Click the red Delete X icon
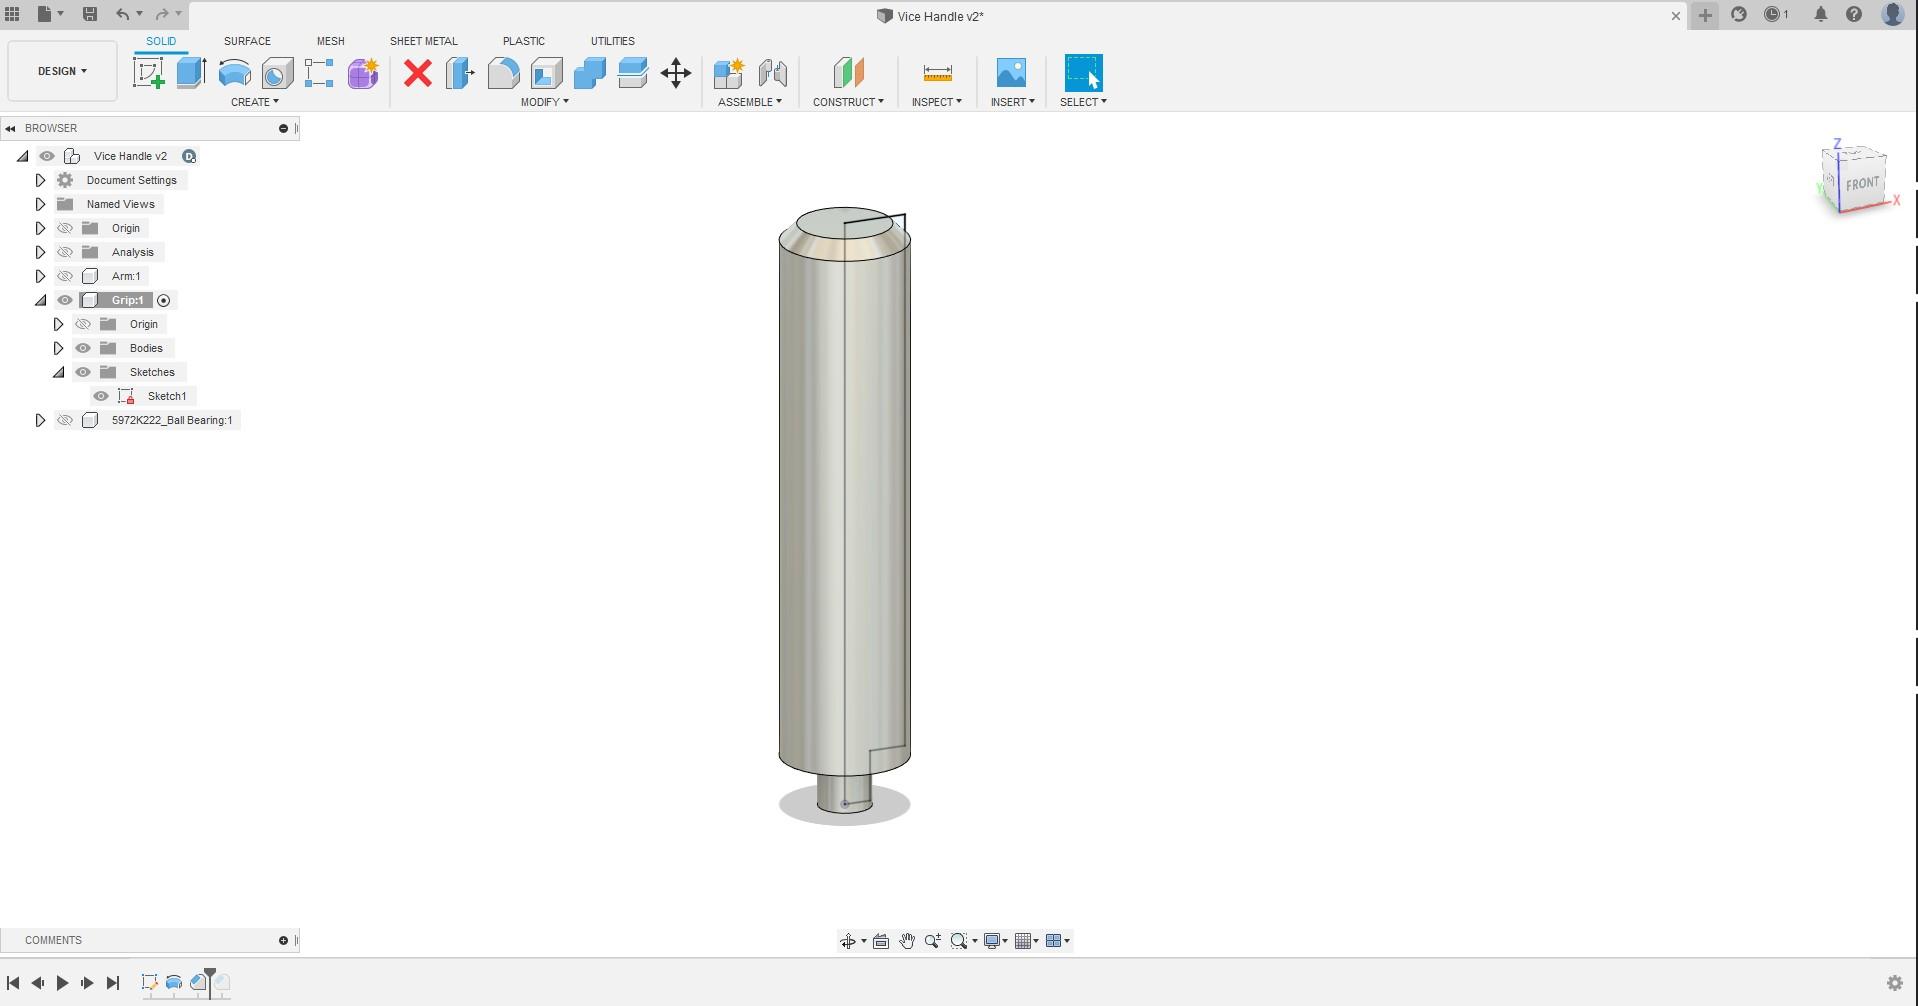Viewport: 1918px width, 1006px height. click(418, 73)
